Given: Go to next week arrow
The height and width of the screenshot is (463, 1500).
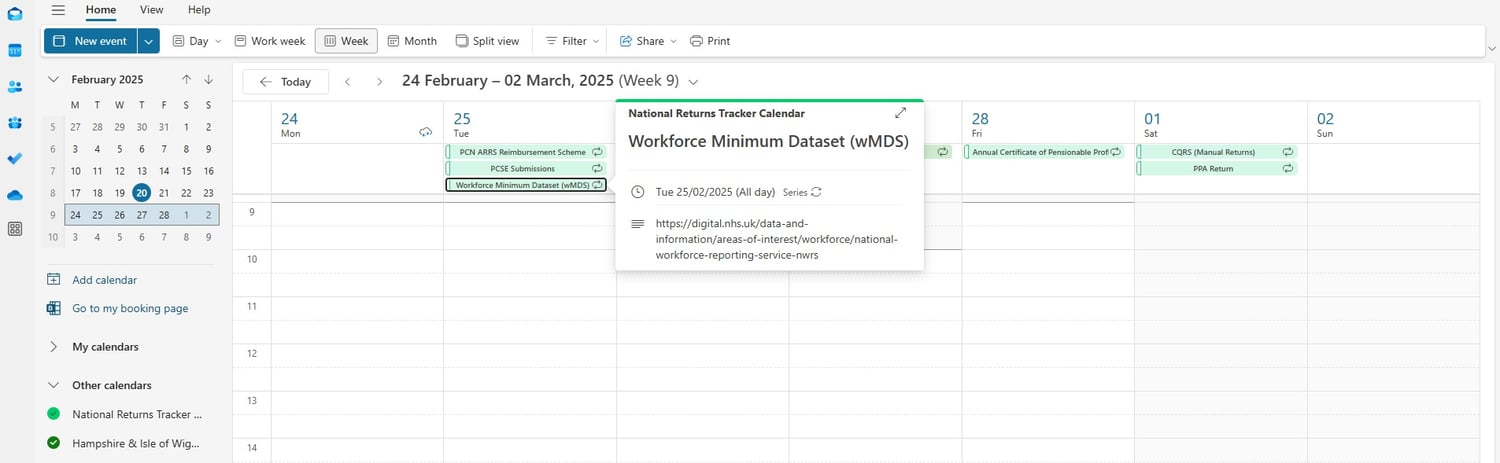Looking at the screenshot, I should click(379, 82).
